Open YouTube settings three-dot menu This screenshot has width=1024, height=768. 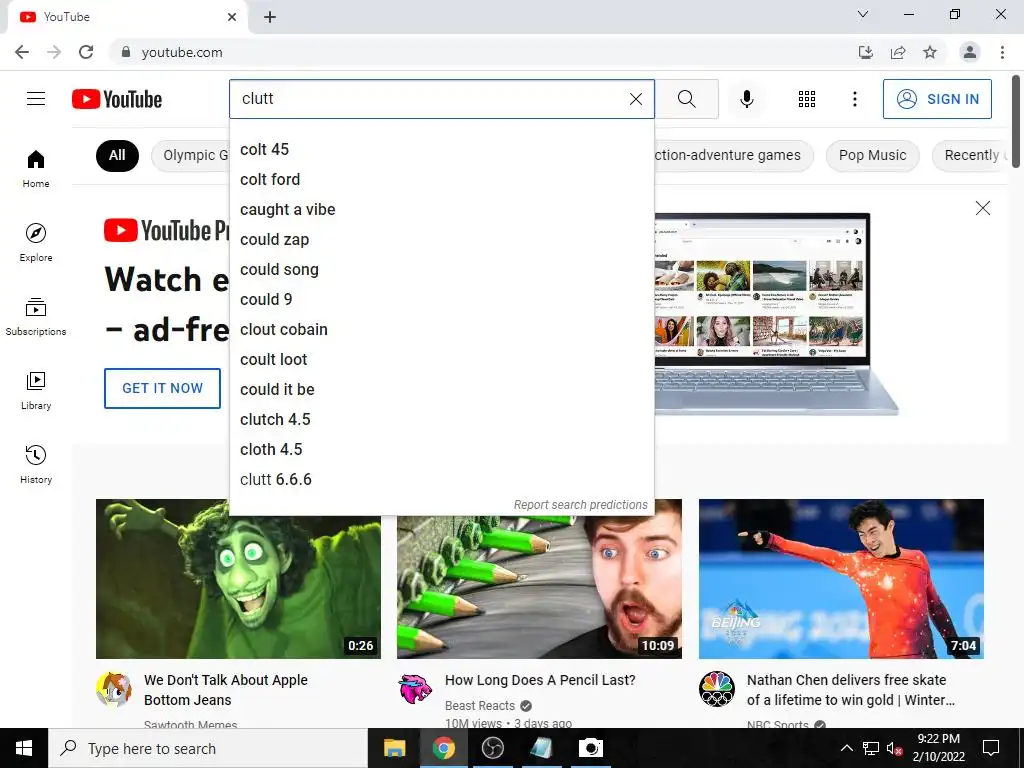854,99
